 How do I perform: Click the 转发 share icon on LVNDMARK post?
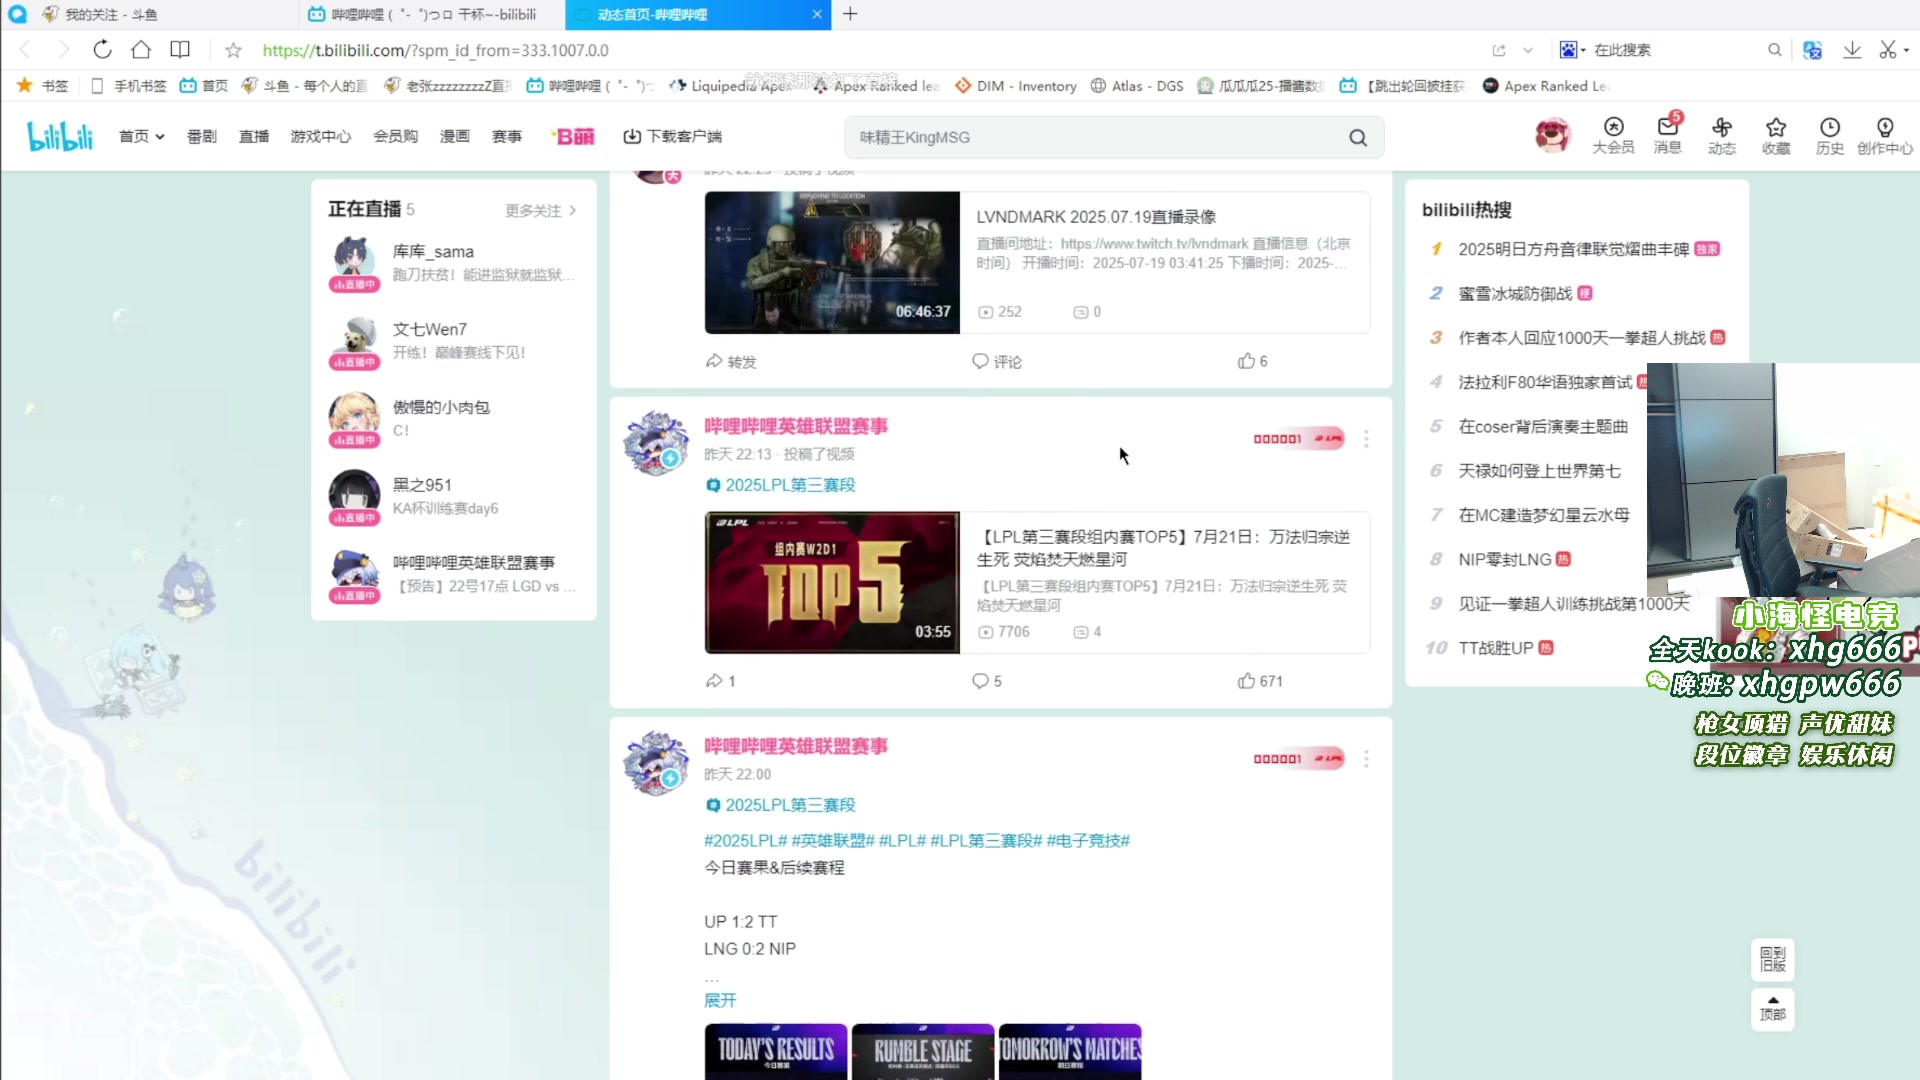pos(731,361)
